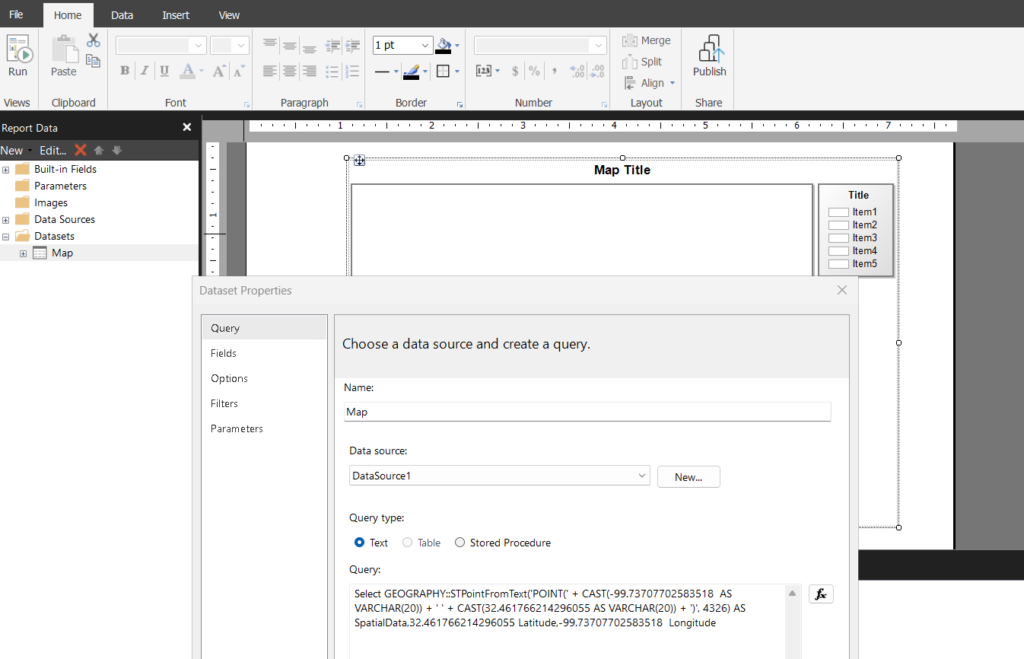The height and width of the screenshot is (659, 1024).
Task: Switch to the Data ribbon tab
Action: pos(121,15)
